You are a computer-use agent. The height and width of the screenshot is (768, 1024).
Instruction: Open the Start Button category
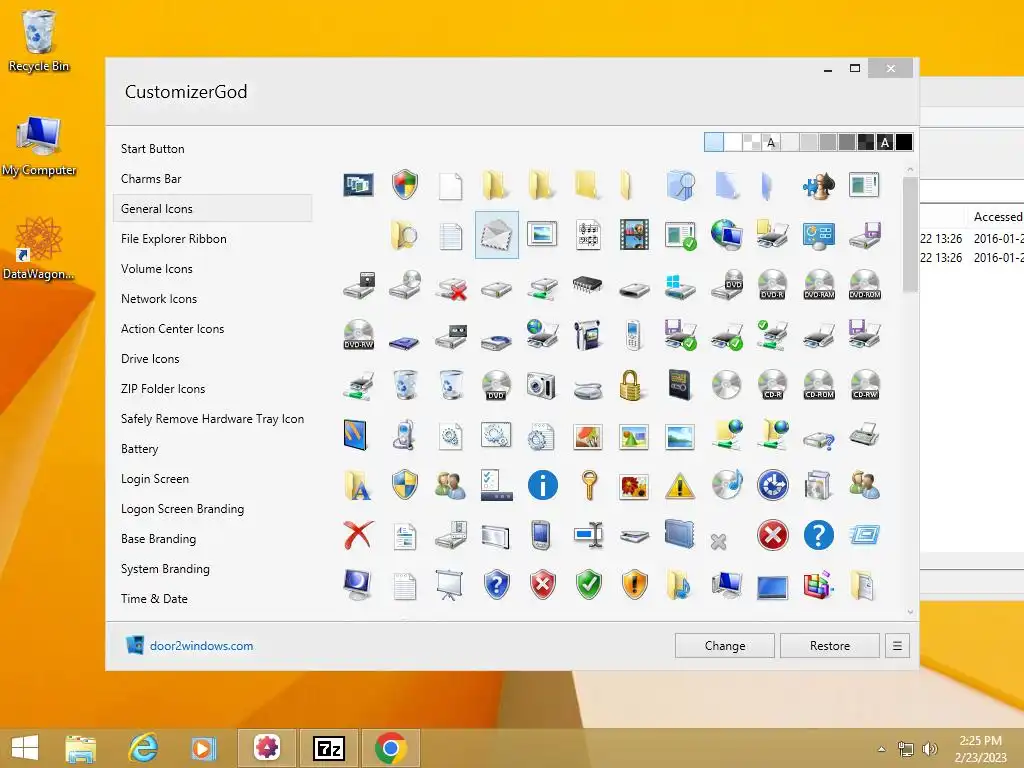pyautogui.click(x=153, y=149)
